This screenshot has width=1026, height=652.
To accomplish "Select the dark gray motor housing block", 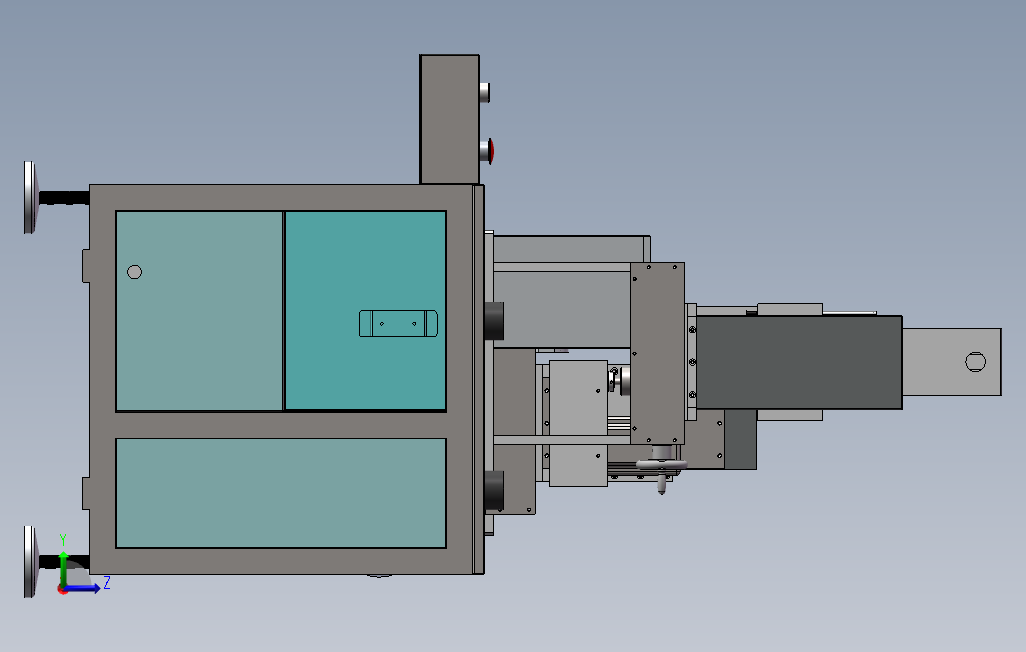I will [799, 363].
